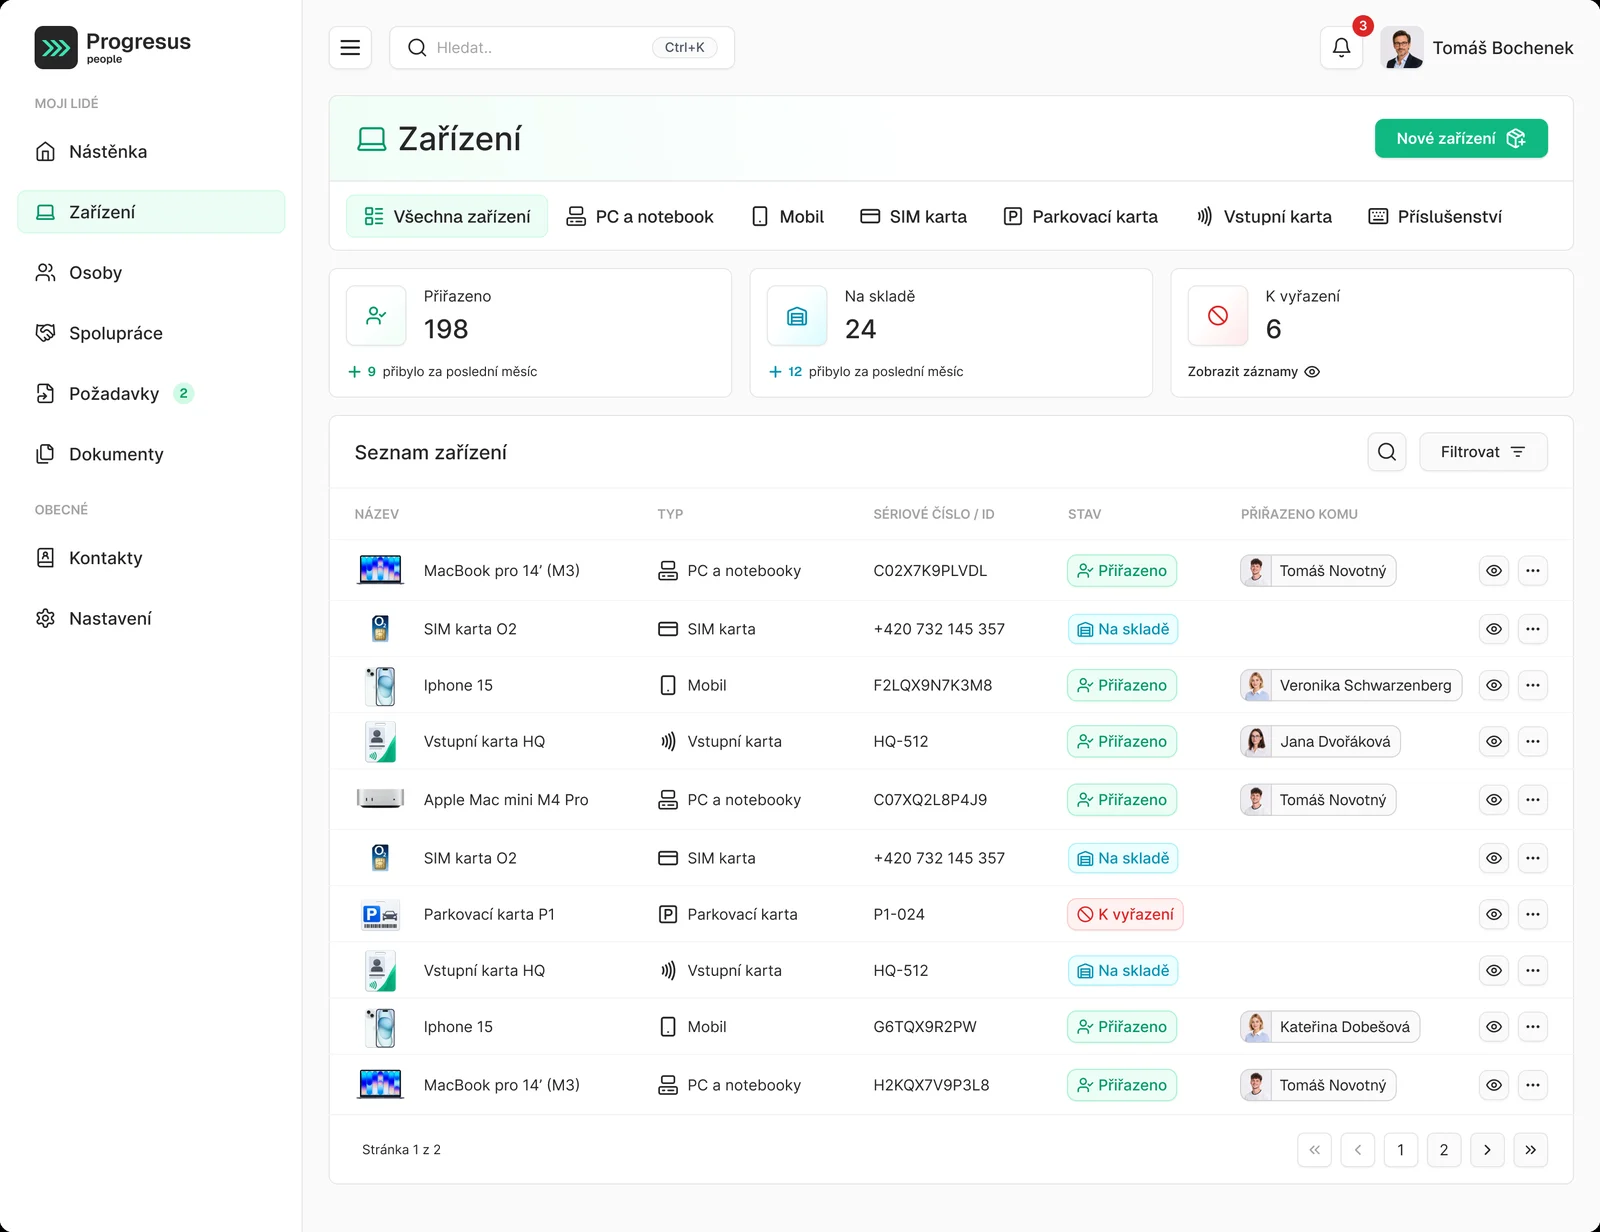The height and width of the screenshot is (1232, 1600).
Task: Open Tomáš Novotný chip on Mac mini row
Action: pyautogui.click(x=1318, y=800)
